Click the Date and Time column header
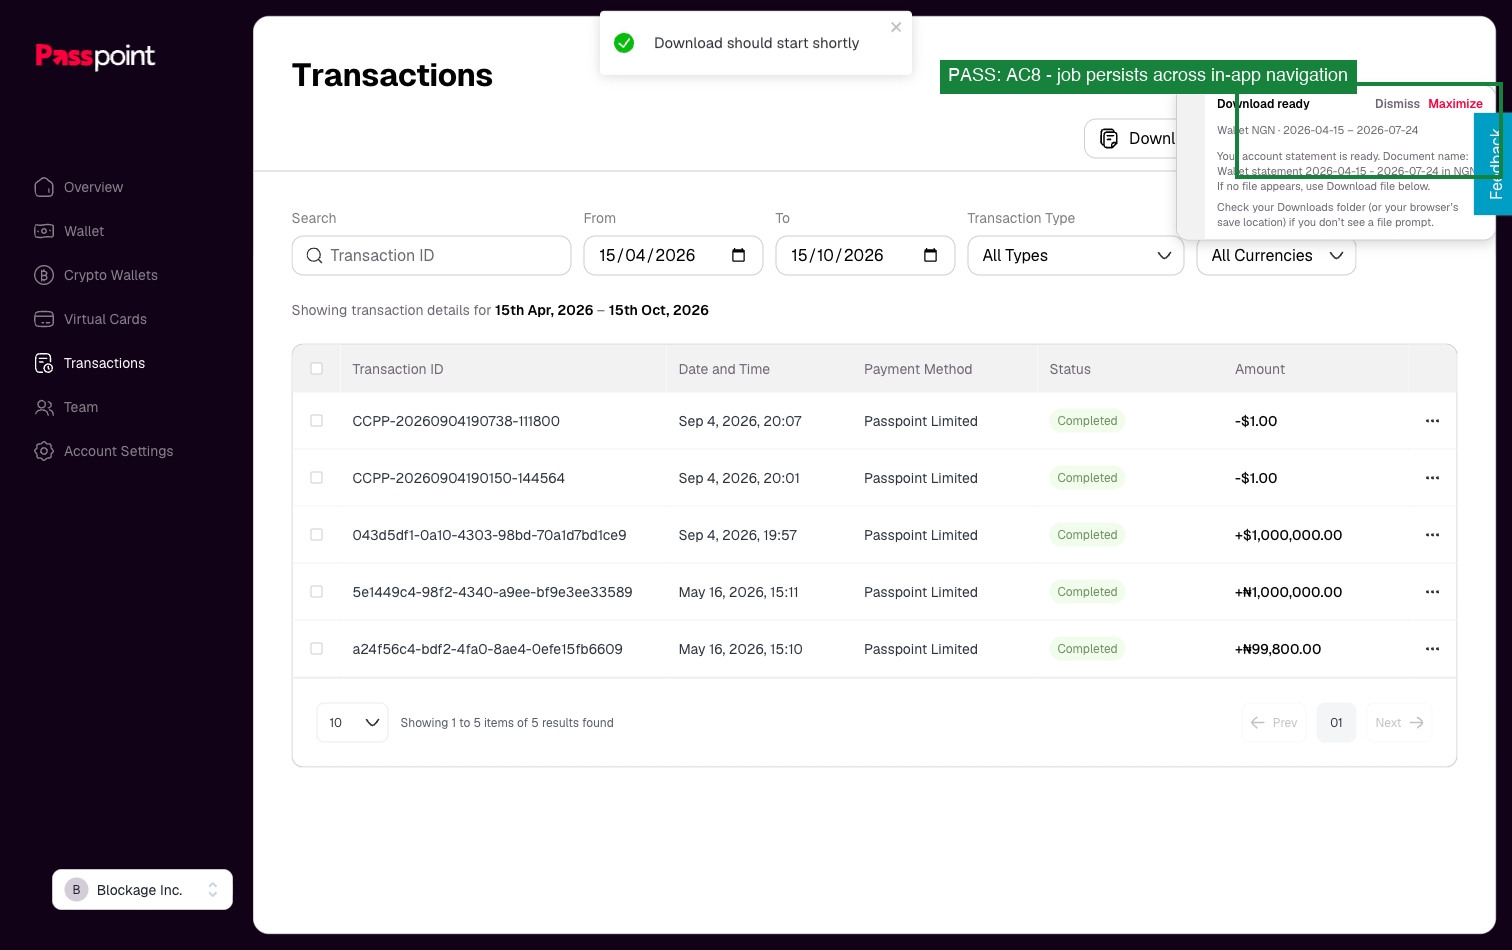This screenshot has width=1512, height=950. pos(724,369)
